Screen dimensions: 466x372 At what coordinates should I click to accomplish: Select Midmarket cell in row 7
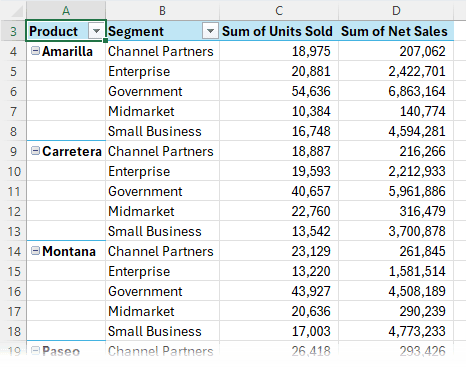pyautogui.click(x=162, y=111)
